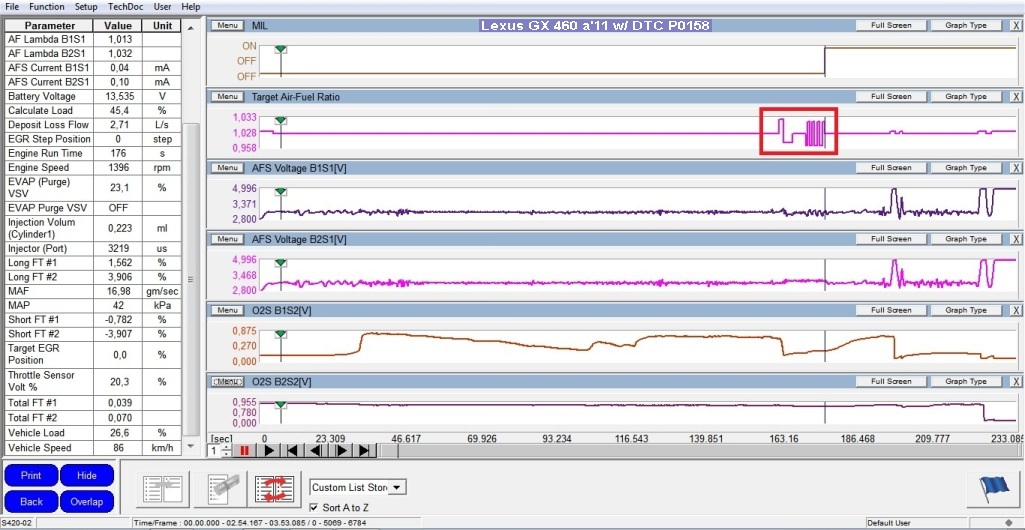Click the Overlap button
This screenshot has width=1025, height=530.
pos(86,501)
